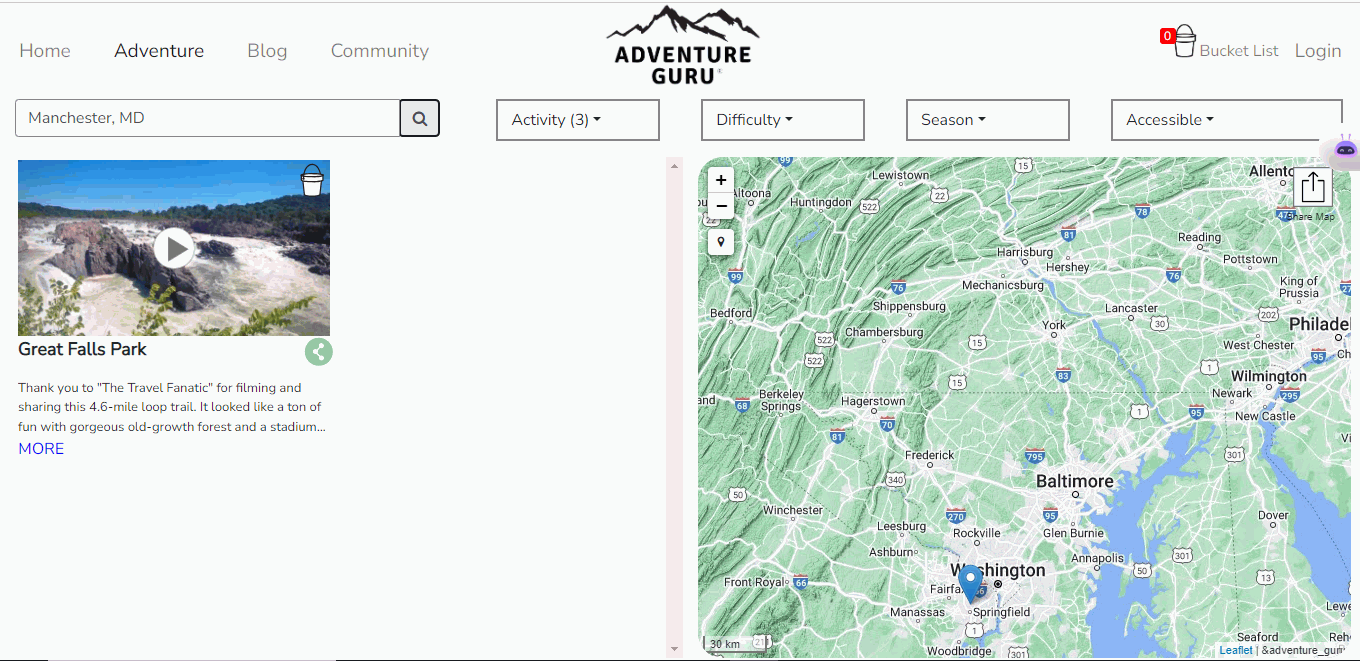
Task: Zoom in on the map
Action: pos(721,180)
